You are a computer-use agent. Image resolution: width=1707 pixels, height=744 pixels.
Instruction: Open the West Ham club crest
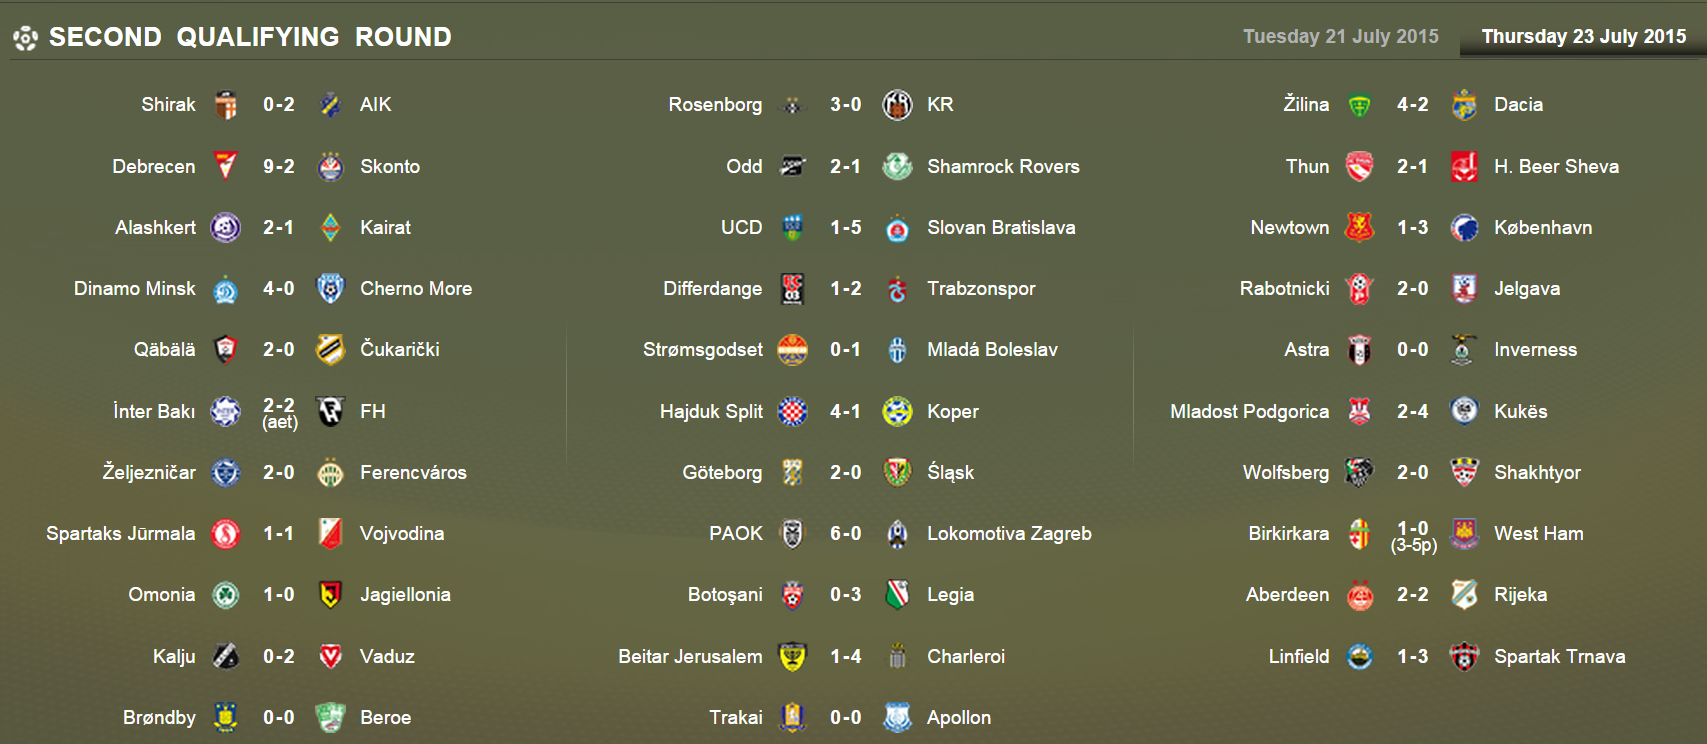[1464, 533]
